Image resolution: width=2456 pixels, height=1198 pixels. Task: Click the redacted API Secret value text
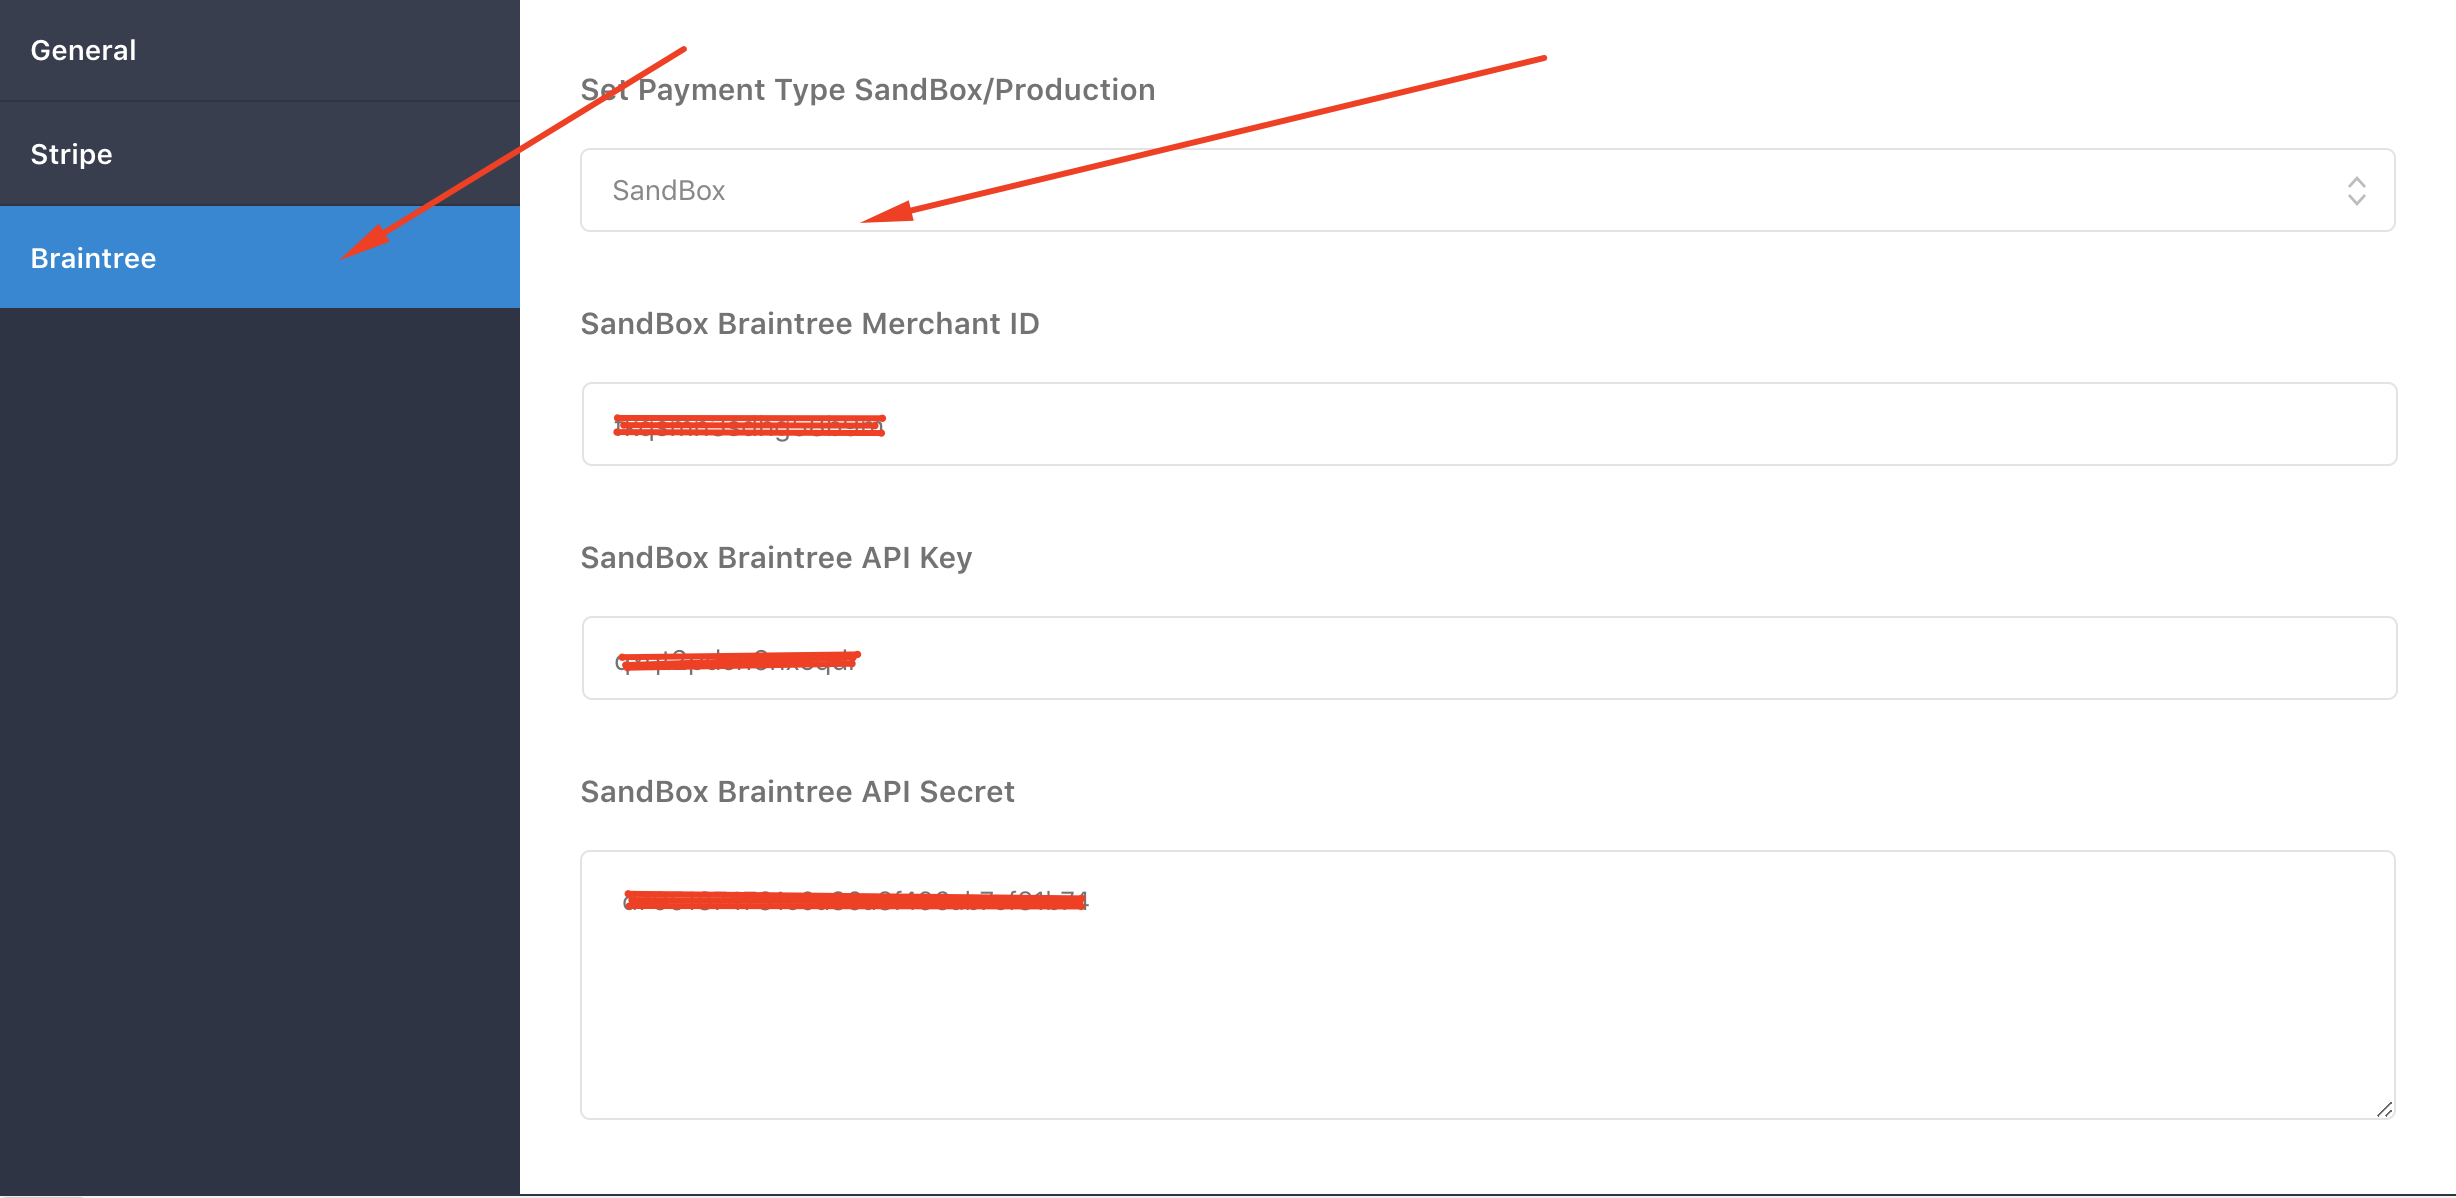pyautogui.click(x=855, y=900)
